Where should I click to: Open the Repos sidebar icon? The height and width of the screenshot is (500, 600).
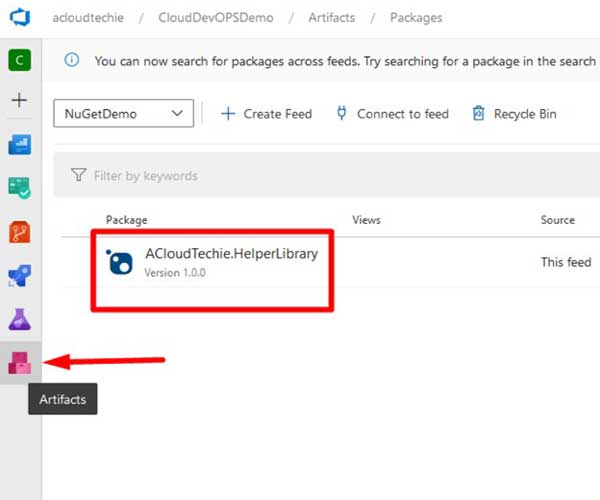click(x=20, y=231)
